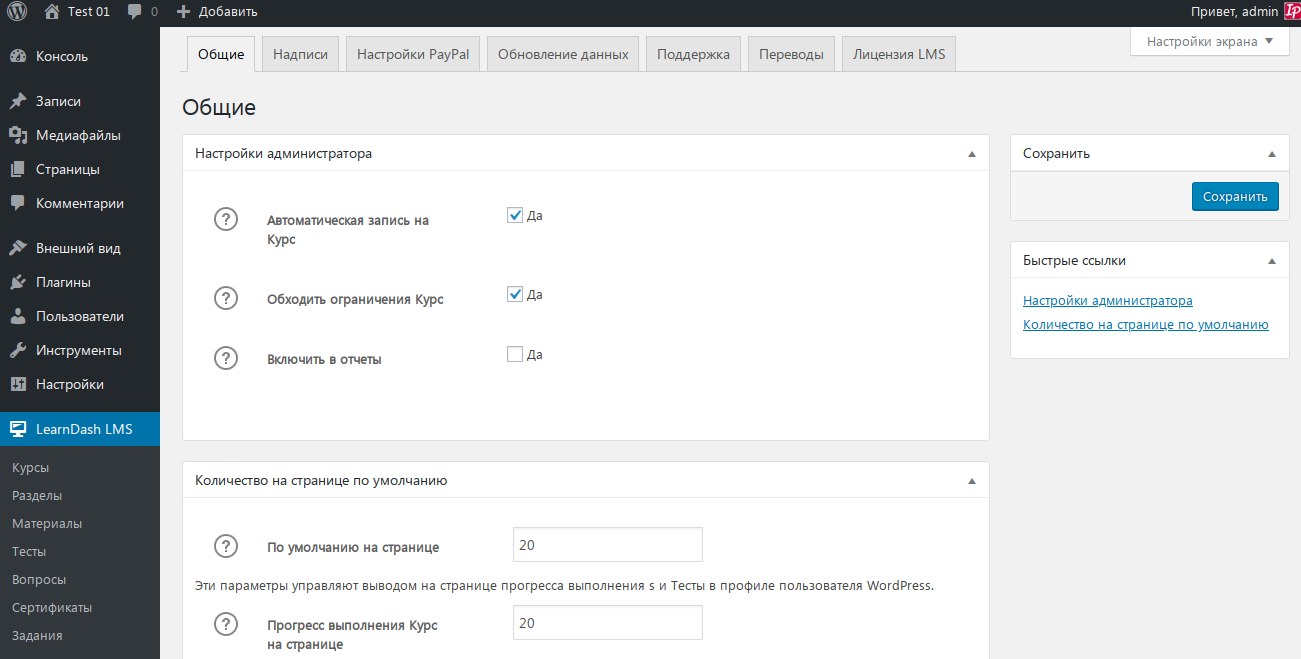Open the Записи menu item
This screenshot has height=659, width=1301.
80,101
